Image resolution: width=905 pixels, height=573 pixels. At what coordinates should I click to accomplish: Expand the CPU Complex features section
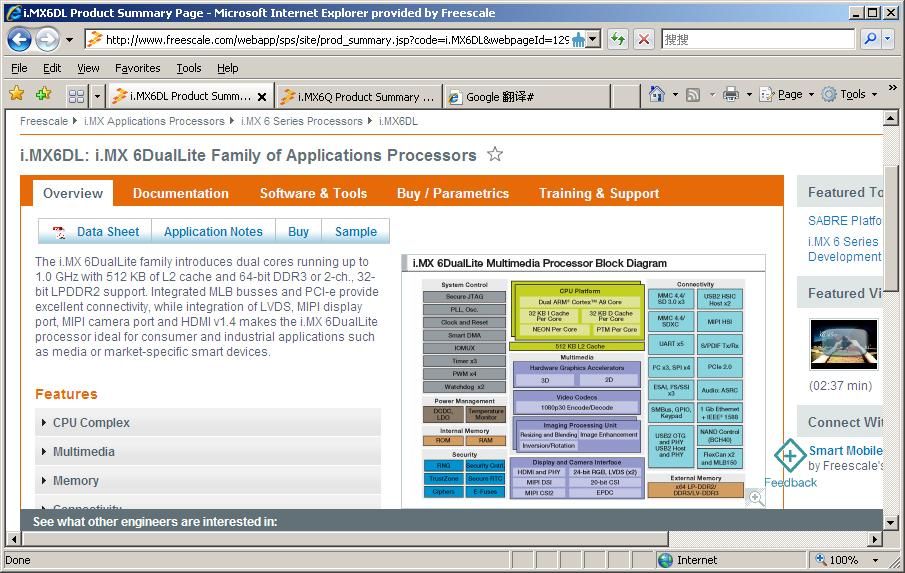click(x=208, y=422)
